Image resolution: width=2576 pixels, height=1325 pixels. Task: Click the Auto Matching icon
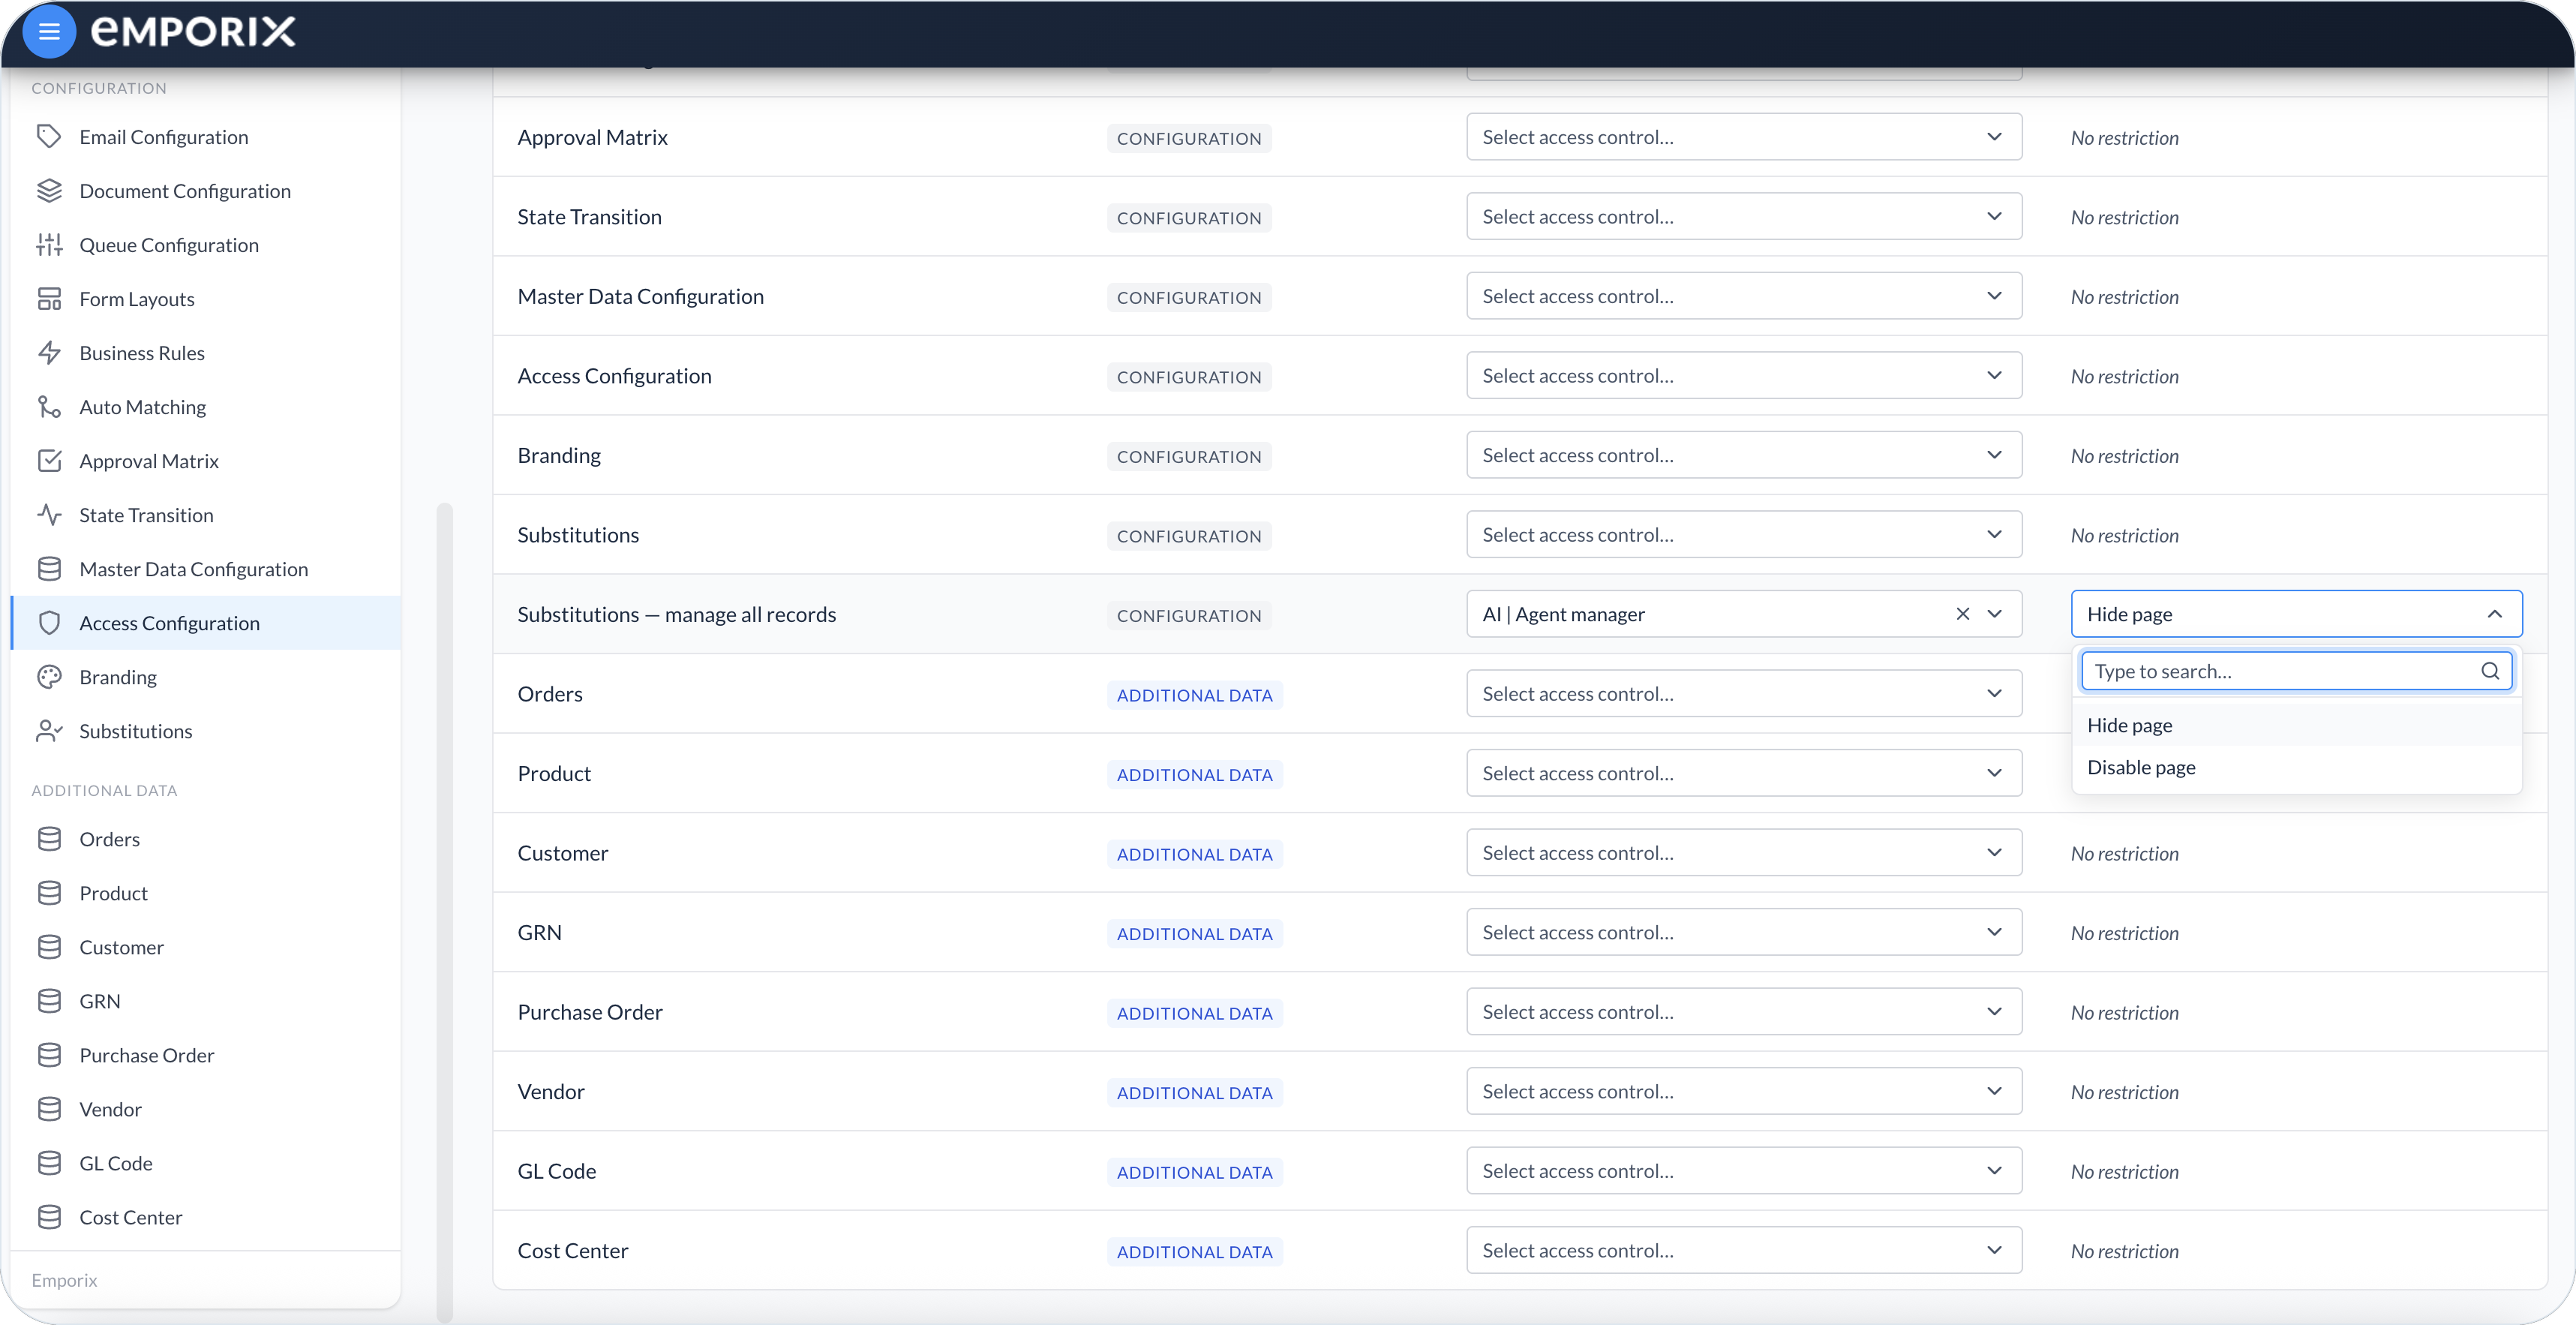[49, 406]
